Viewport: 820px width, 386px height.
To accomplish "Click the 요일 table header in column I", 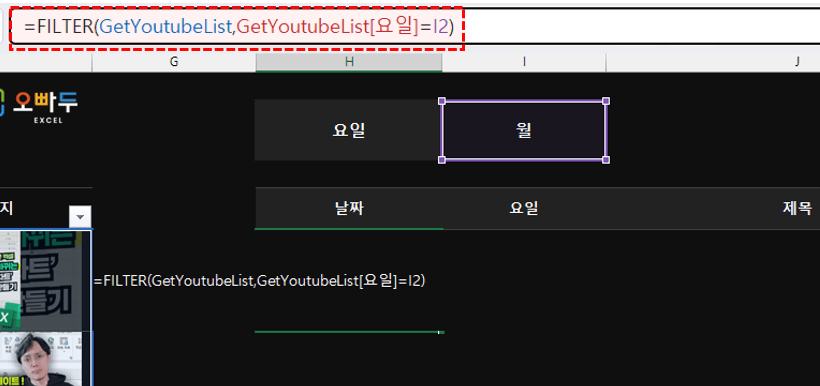I will tap(524, 209).
